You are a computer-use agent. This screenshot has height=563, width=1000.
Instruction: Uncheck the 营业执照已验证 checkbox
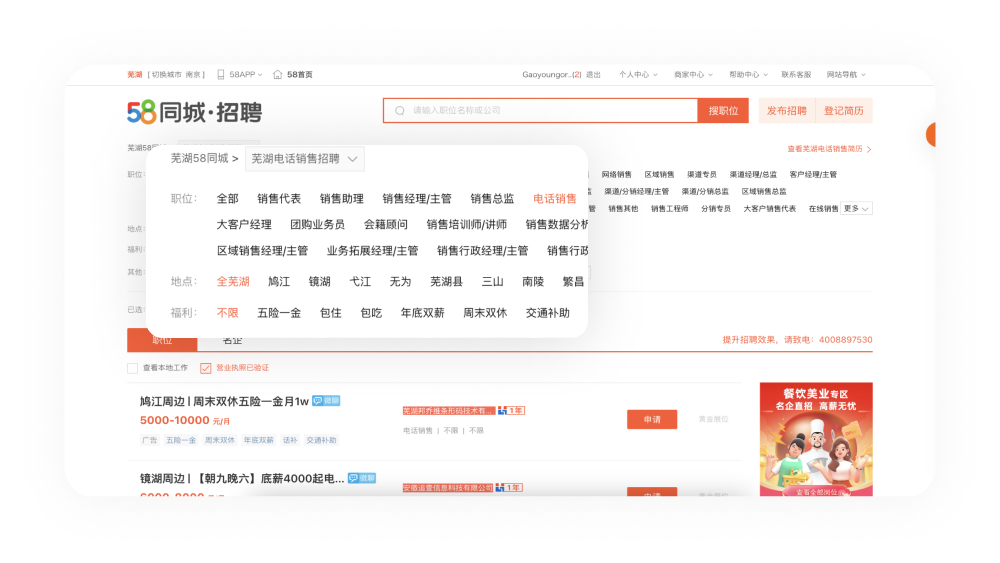206,368
